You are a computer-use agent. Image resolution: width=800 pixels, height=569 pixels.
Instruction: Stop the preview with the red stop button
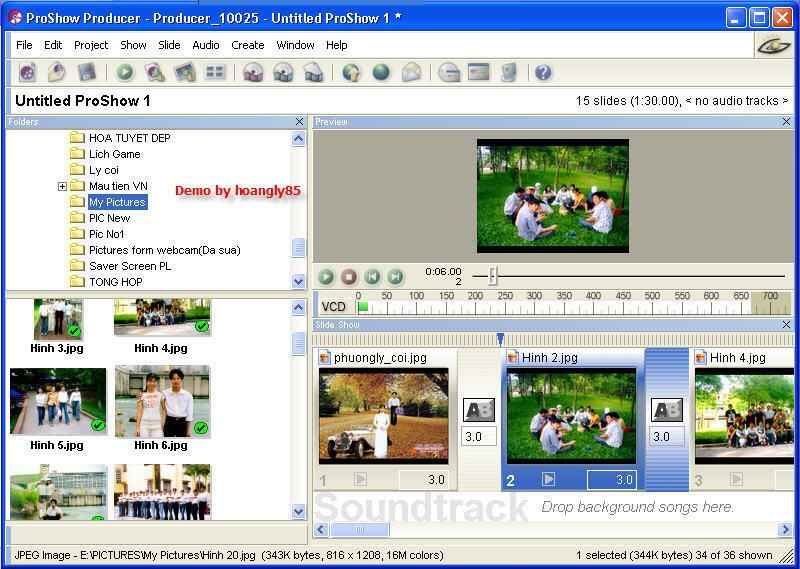coord(349,277)
